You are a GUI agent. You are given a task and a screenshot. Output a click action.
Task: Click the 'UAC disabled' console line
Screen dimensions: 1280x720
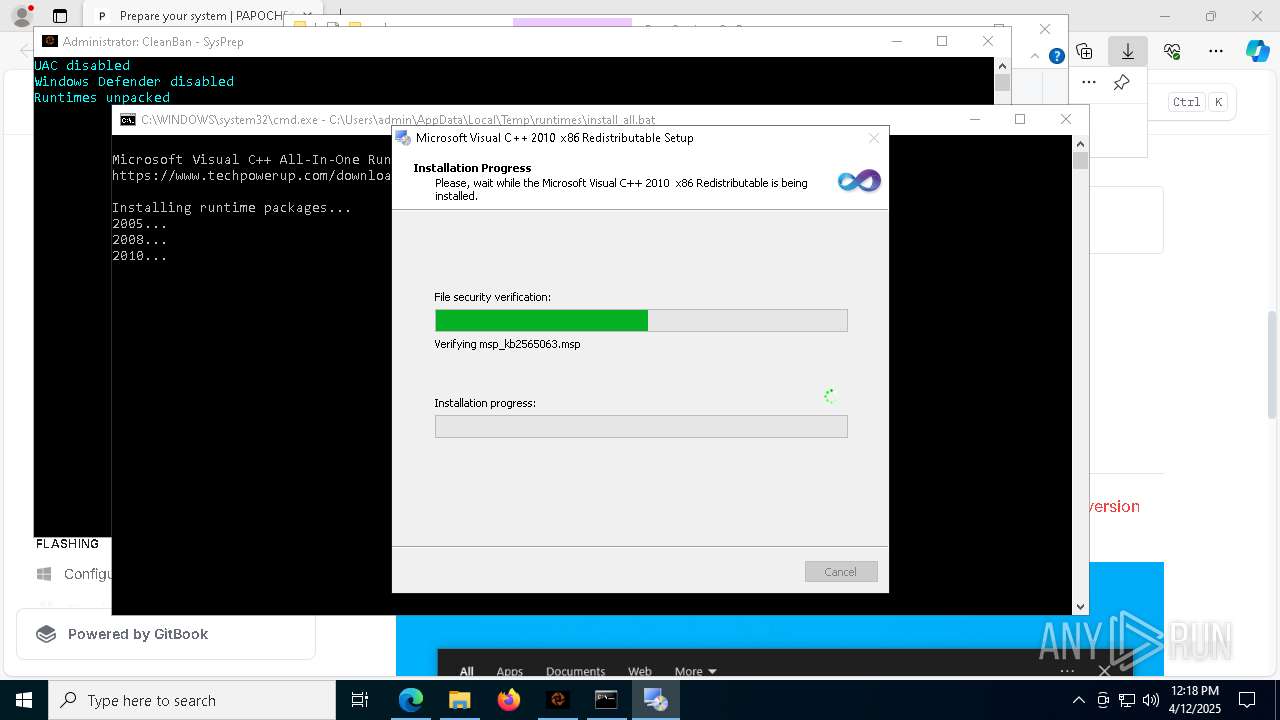[82, 65]
